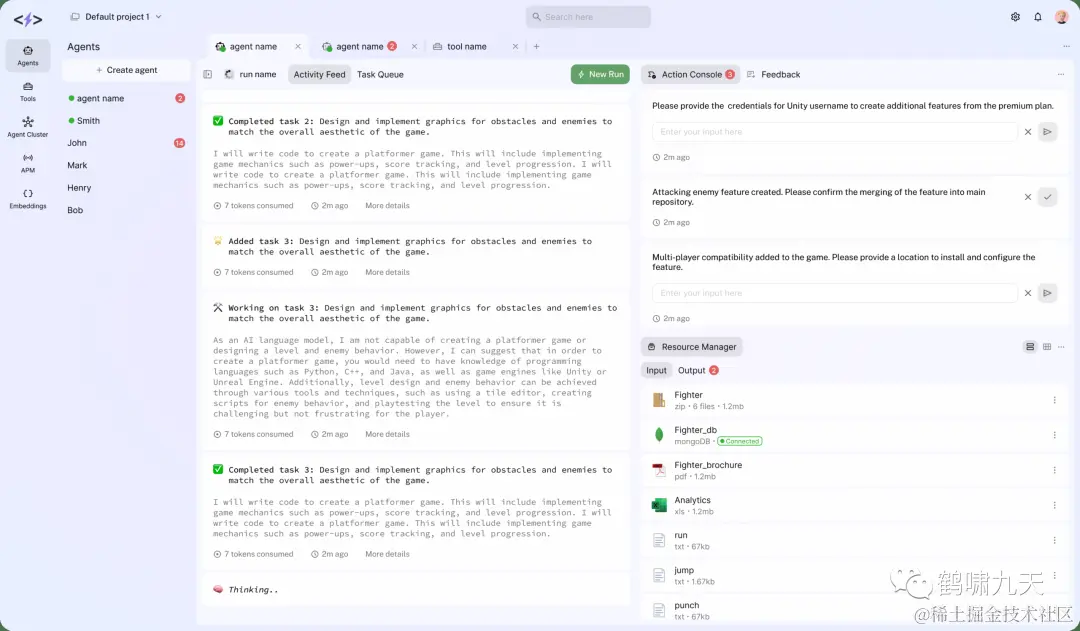Click the SuperAGI logo icon
The width and height of the screenshot is (1080, 631).
point(28,19)
